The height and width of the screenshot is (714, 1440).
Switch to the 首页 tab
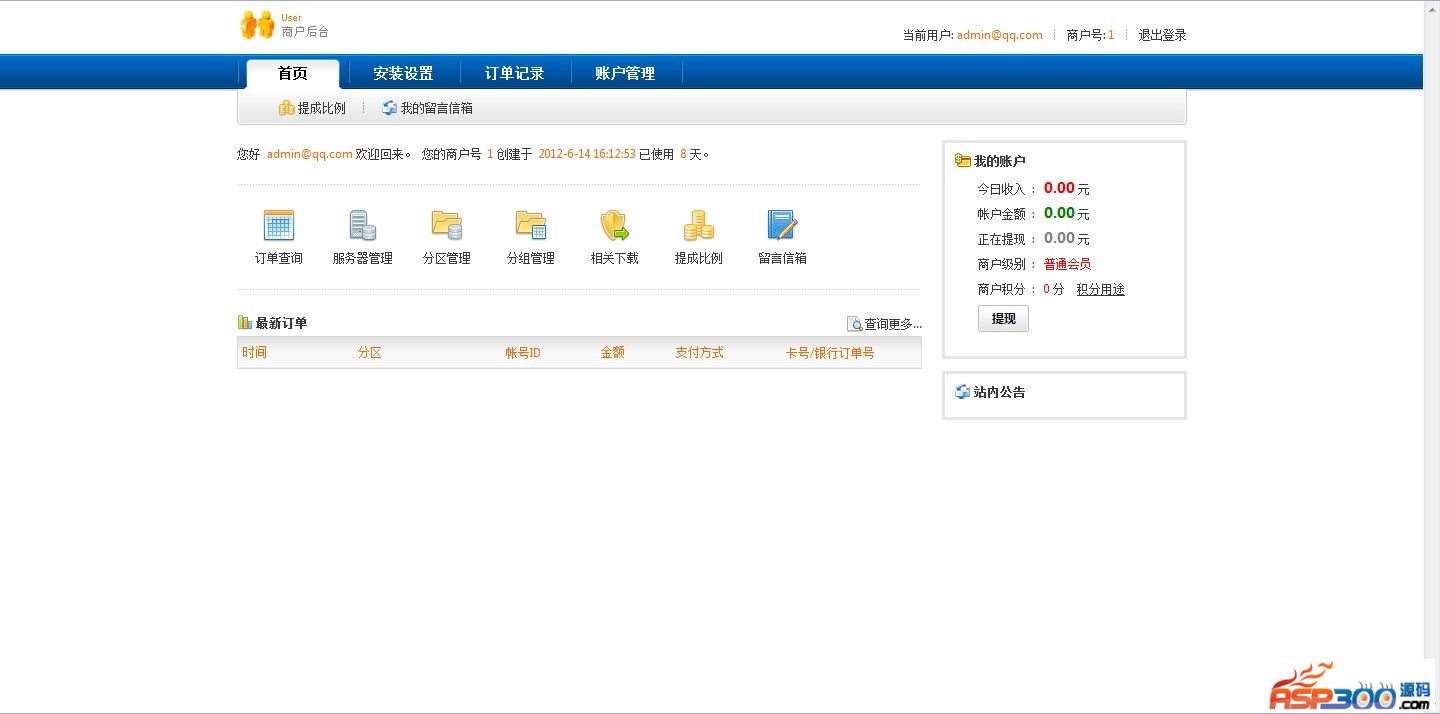pos(293,74)
